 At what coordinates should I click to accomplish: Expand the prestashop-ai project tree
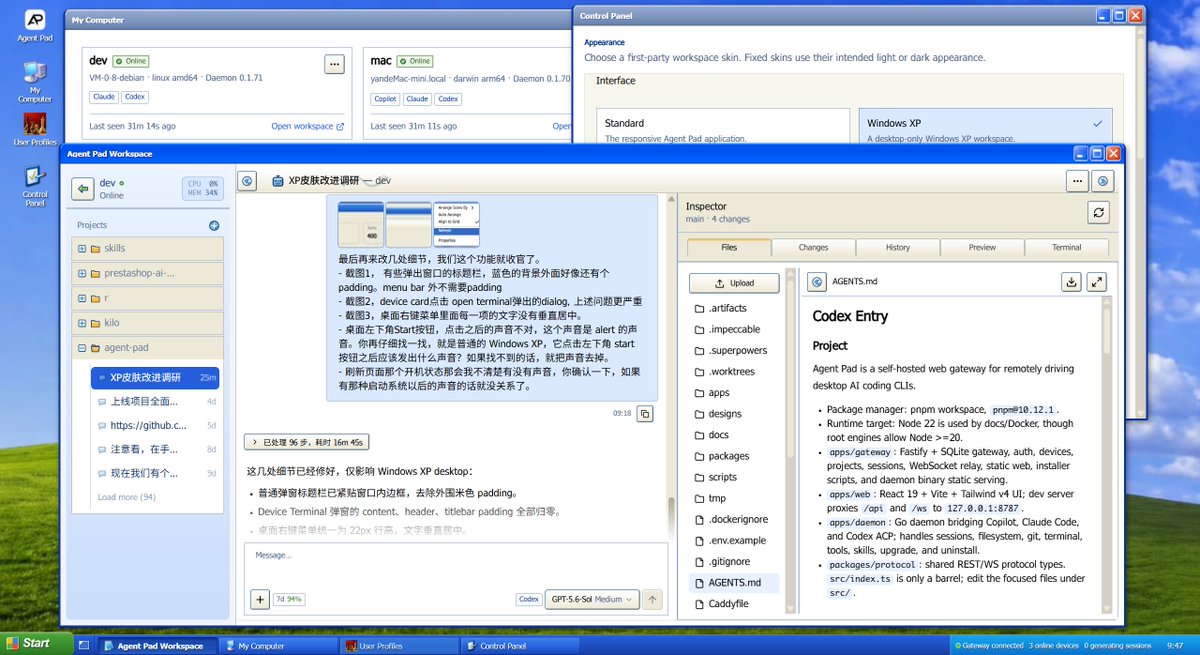[x=82, y=273]
